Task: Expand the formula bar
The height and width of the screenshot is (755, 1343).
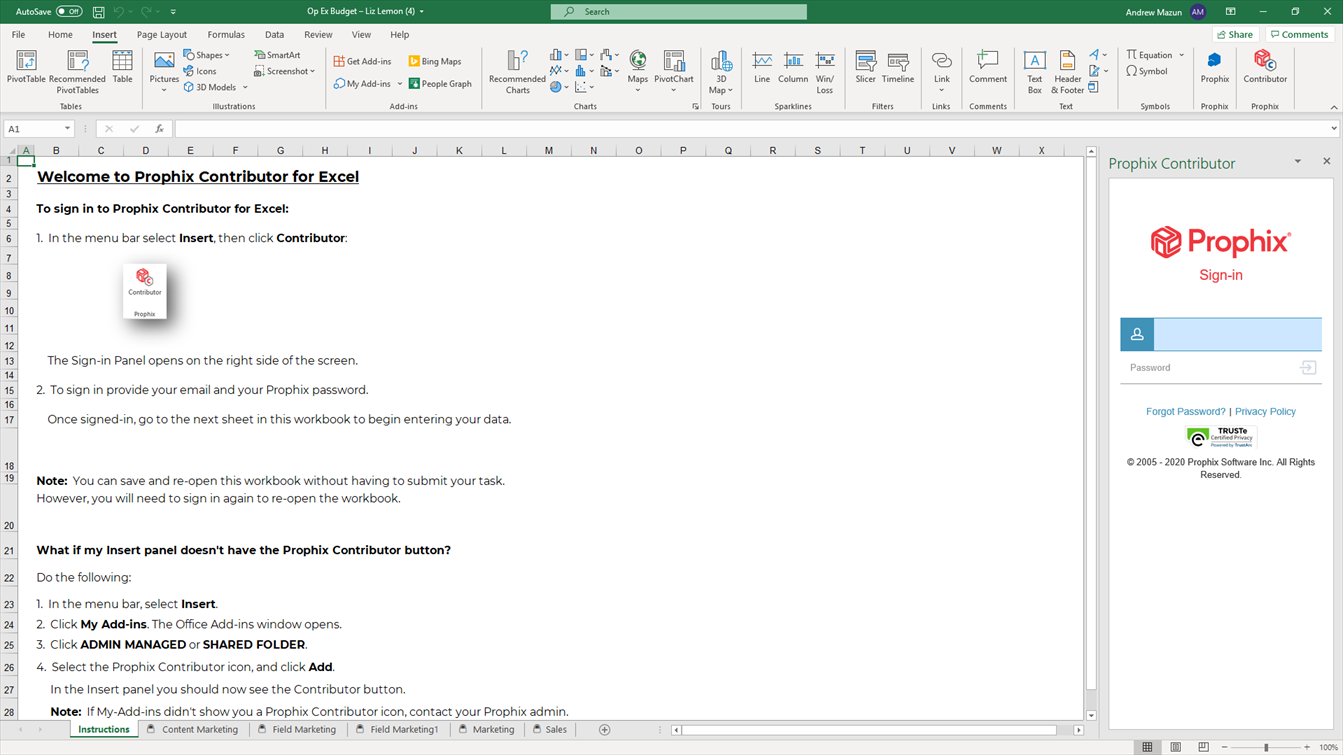Action: (1333, 129)
